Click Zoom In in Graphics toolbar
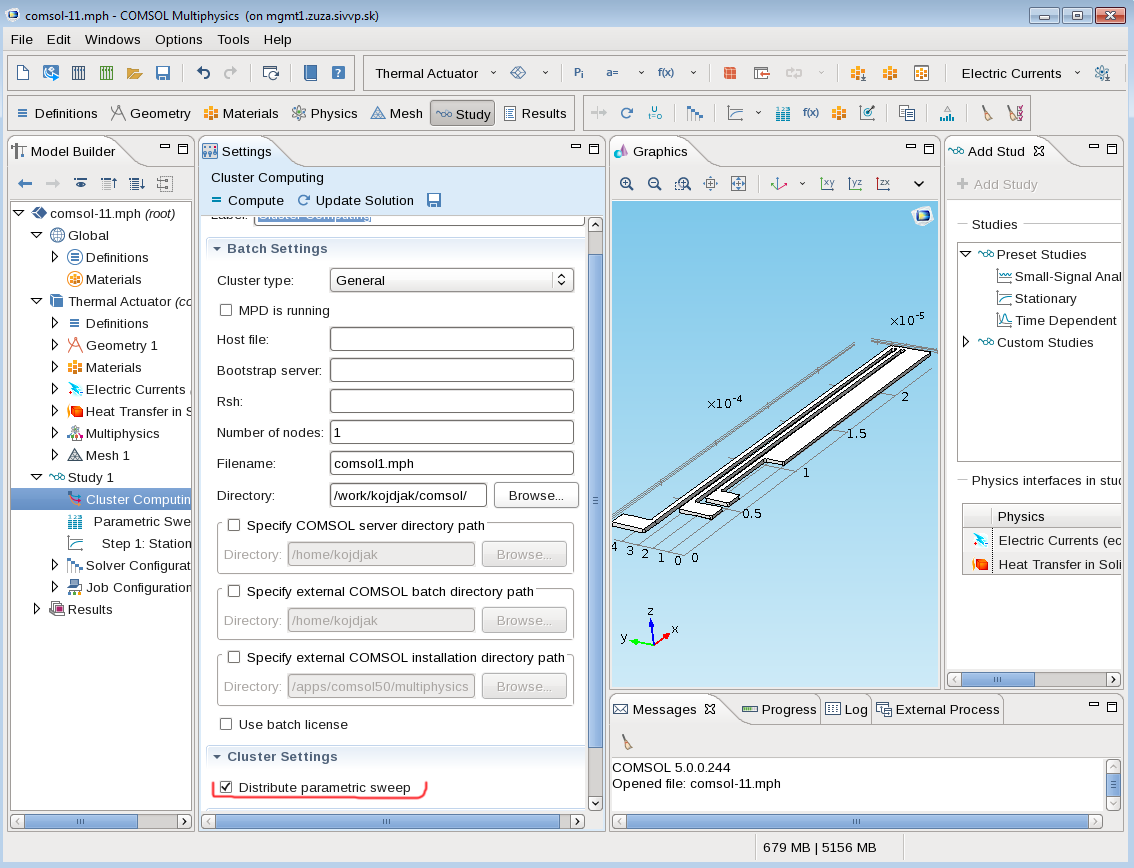The height and width of the screenshot is (868, 1134). [627, 184]
